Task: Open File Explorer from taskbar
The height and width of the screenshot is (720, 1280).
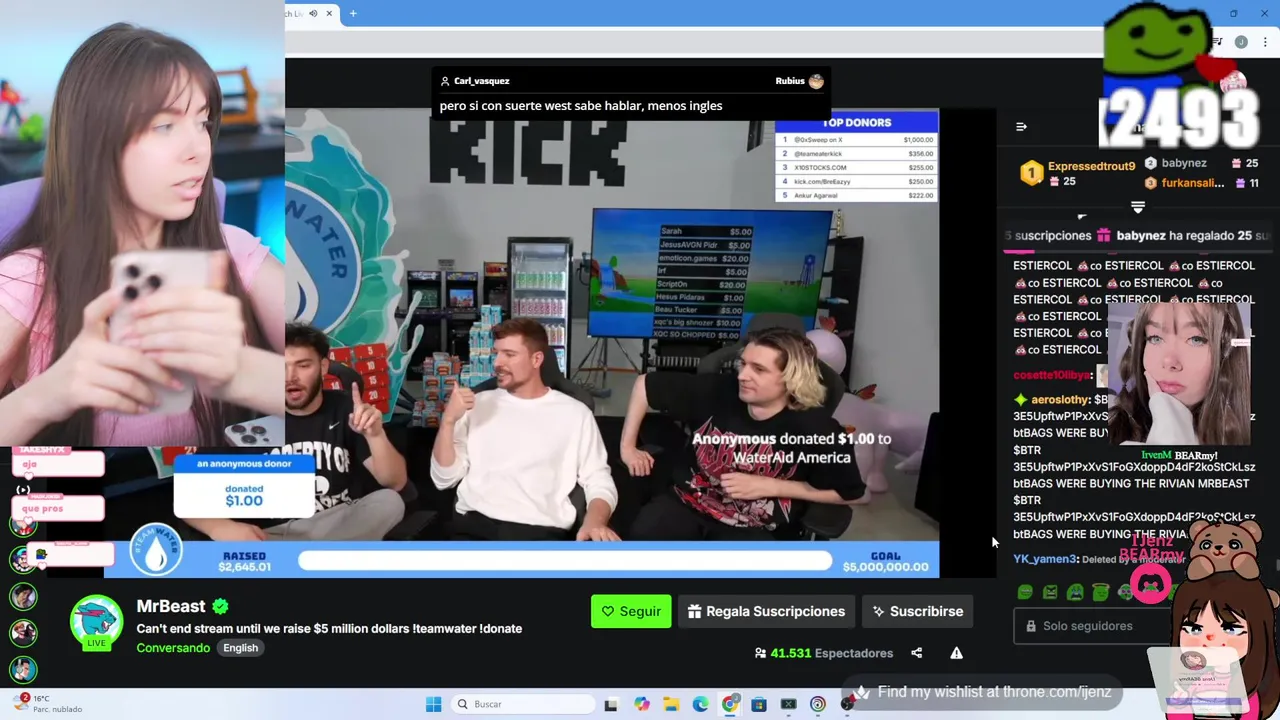Action: coord(671,704)
